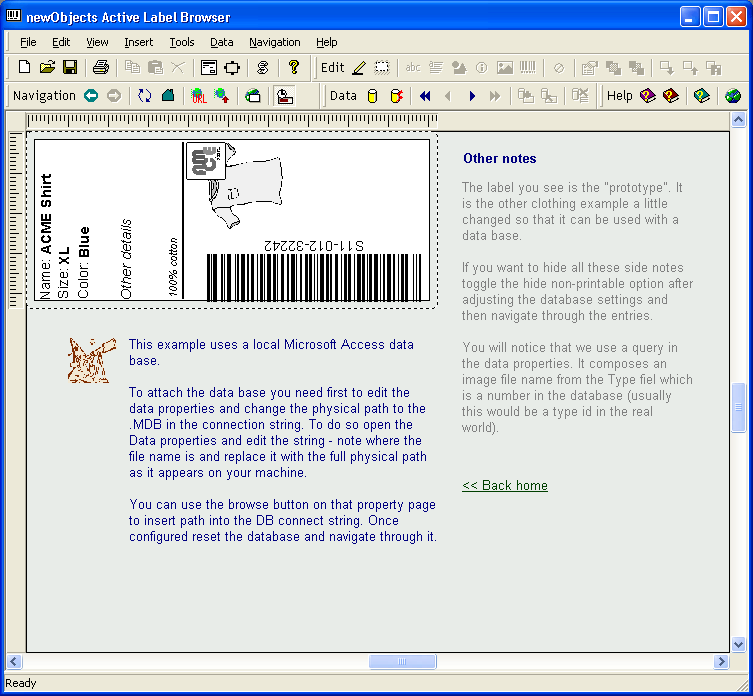This screenshot has width=753, height=696.
Task: Click the yellow question mark icon
Action: point(293,67)
